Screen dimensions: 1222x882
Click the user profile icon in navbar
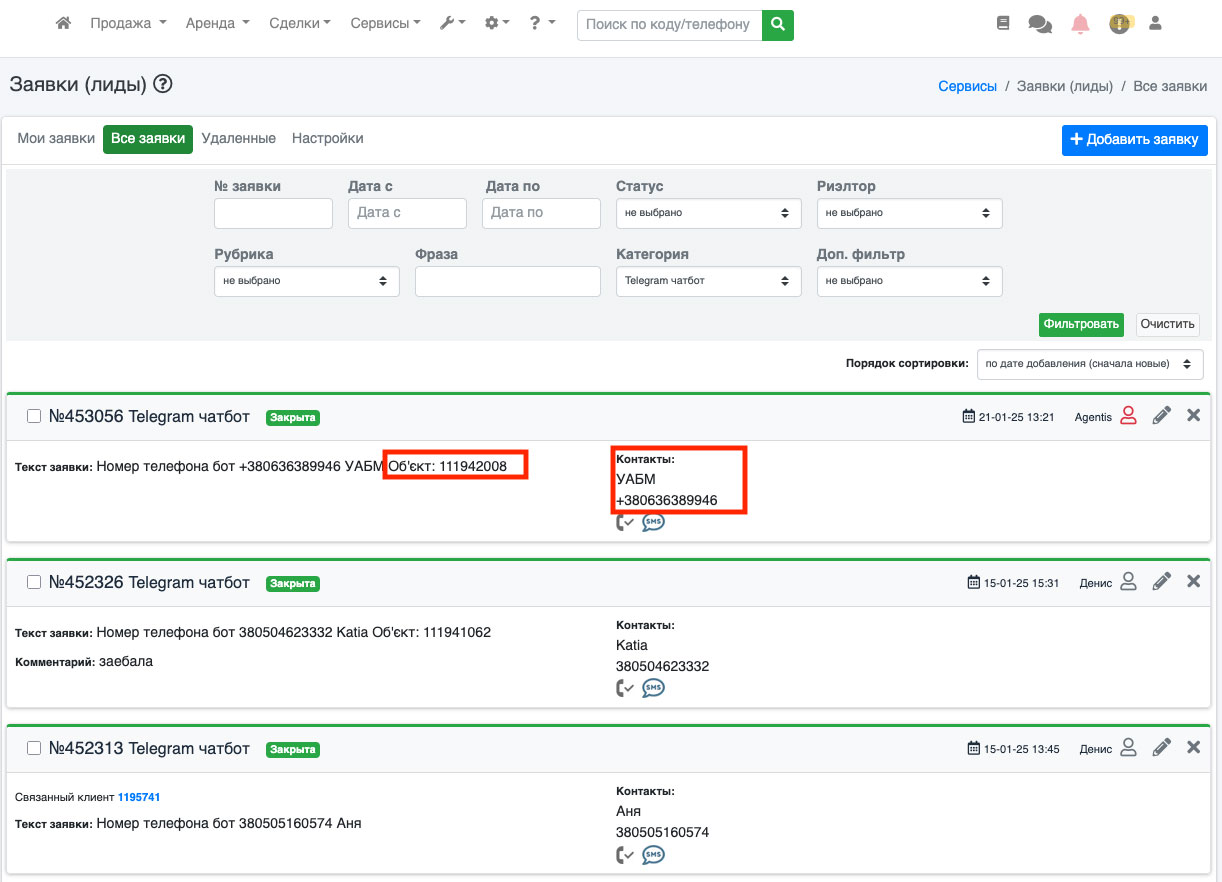[1155, 24]
